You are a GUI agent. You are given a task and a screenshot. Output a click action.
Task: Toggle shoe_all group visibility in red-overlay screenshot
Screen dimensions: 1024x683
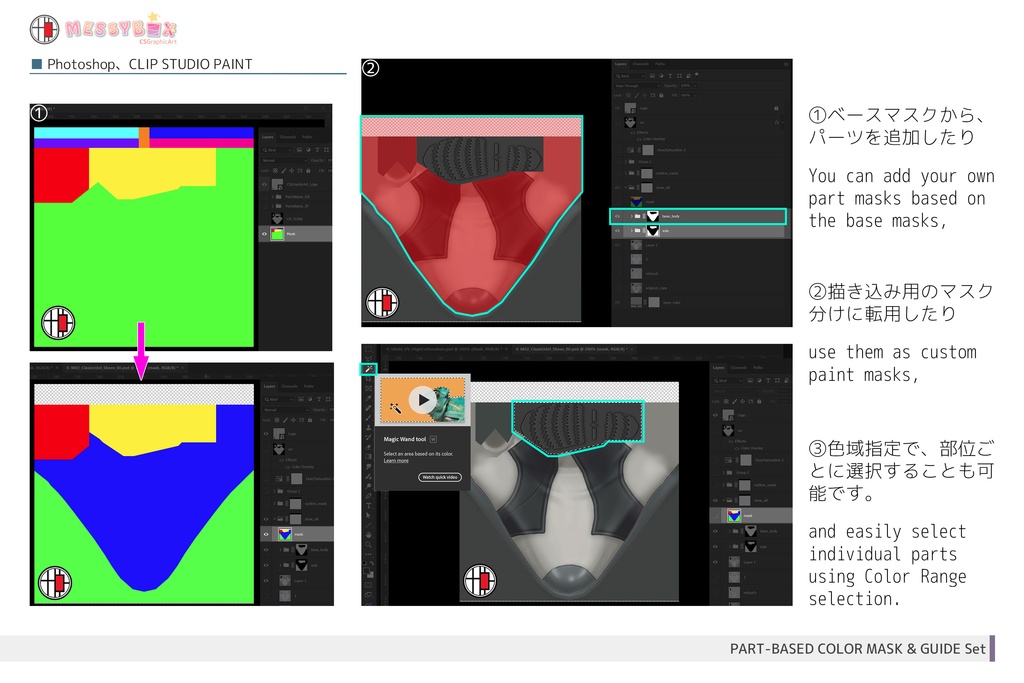point(617,187)
